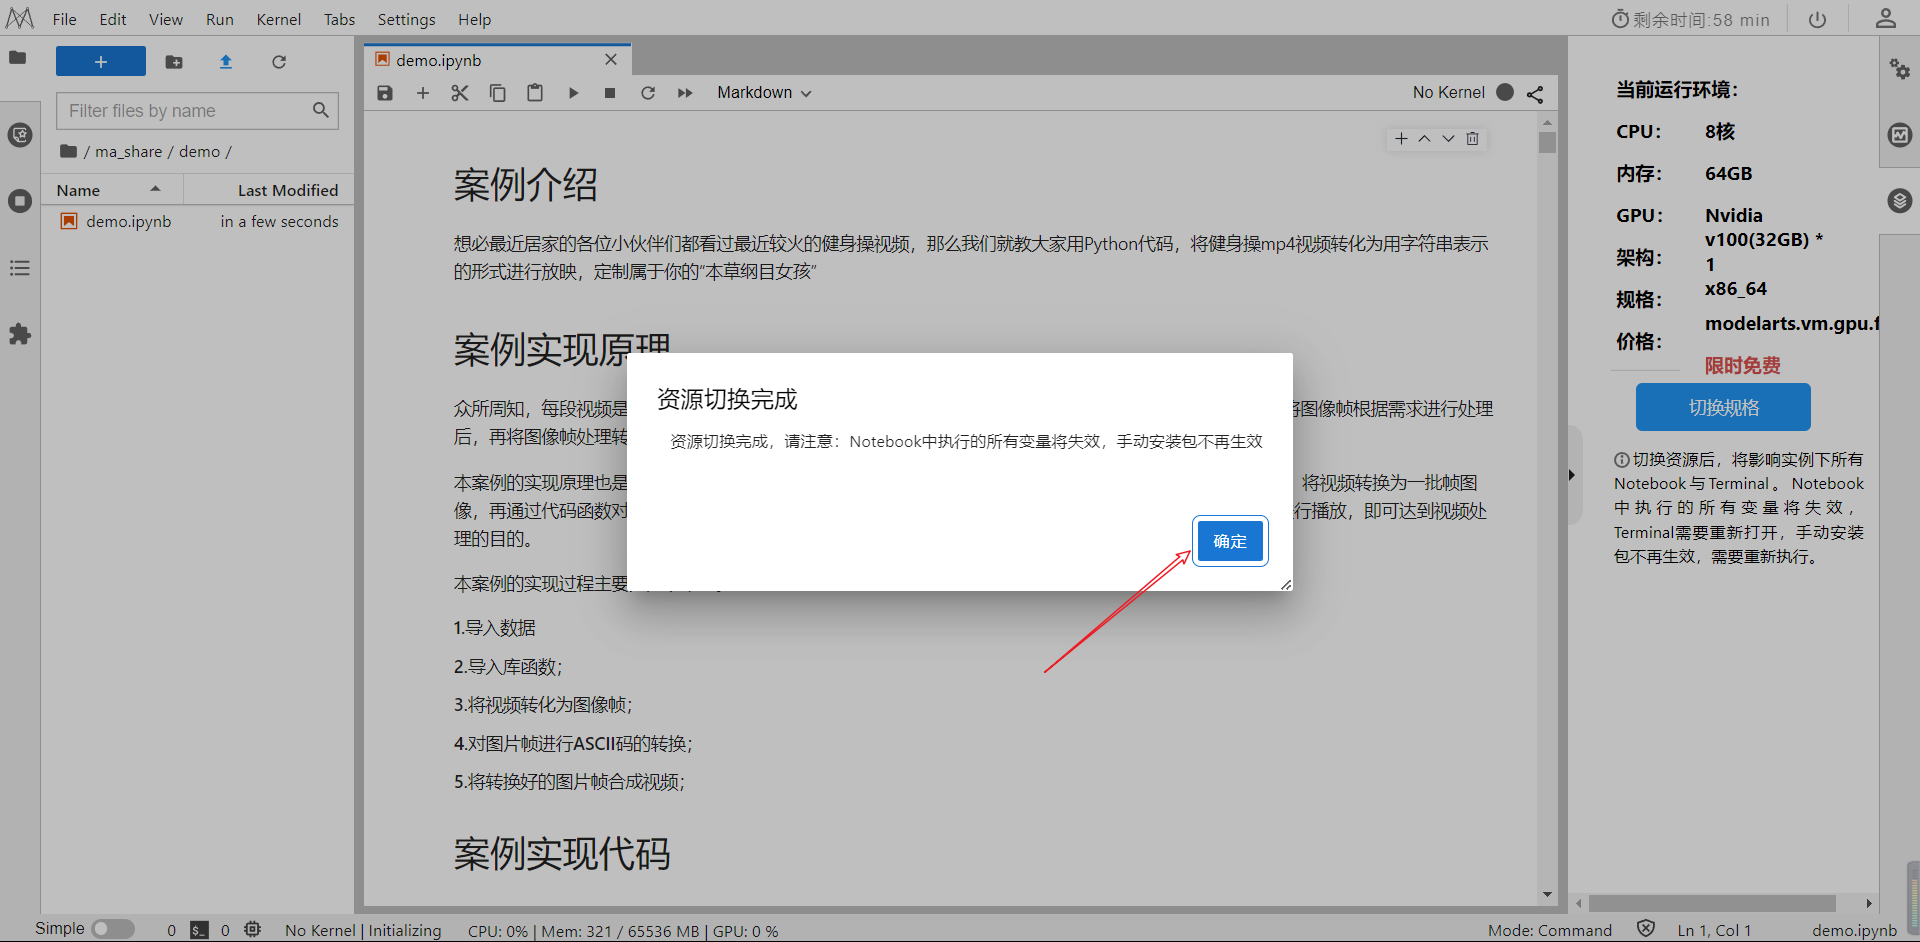Image resolution: width=1920 pixels, height=942 pixels.
Task: Go to demo breadcrumb folder
Action: [199, 152]
